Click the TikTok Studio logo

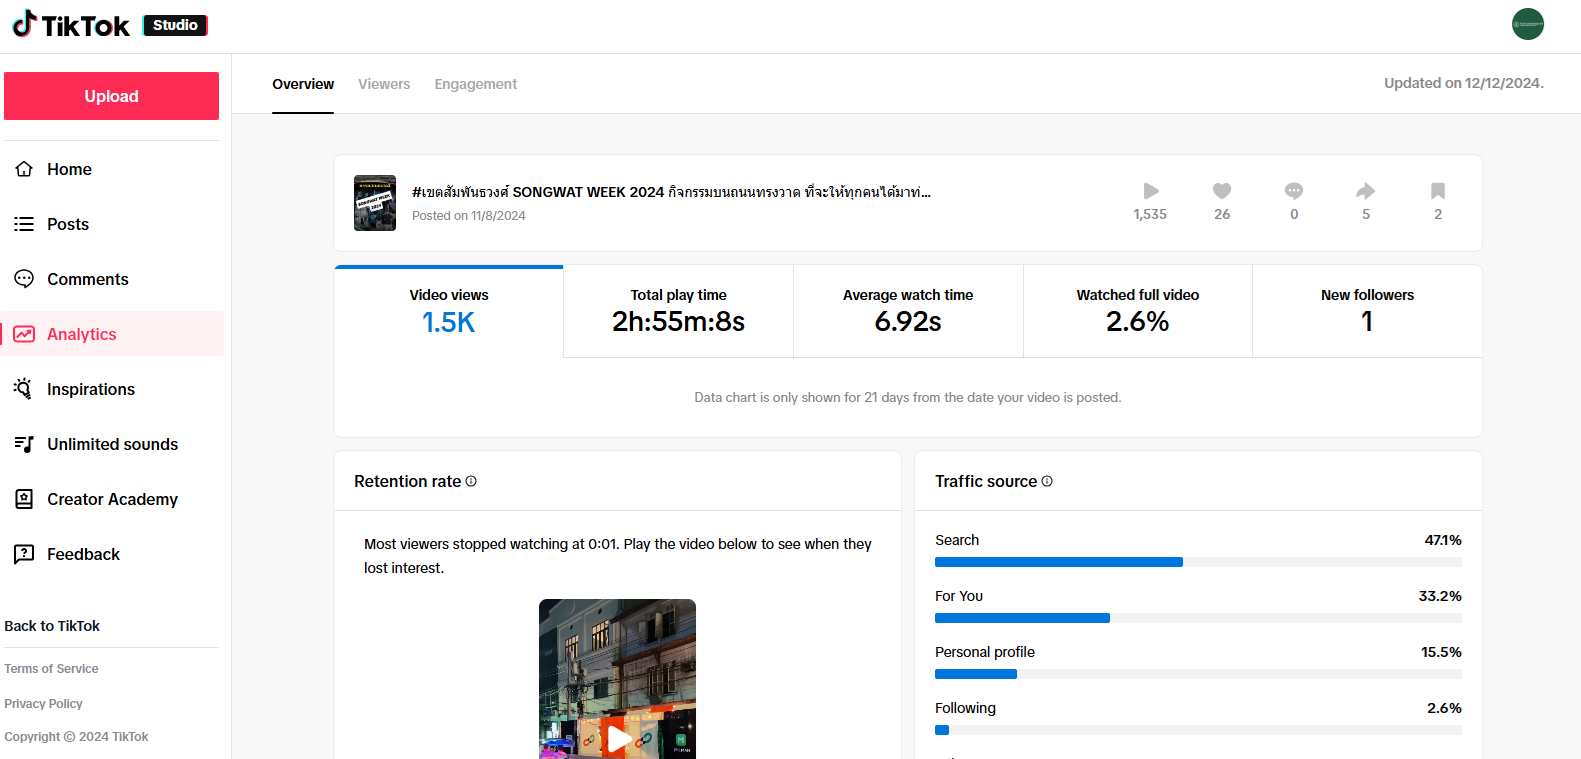[109, 25]
